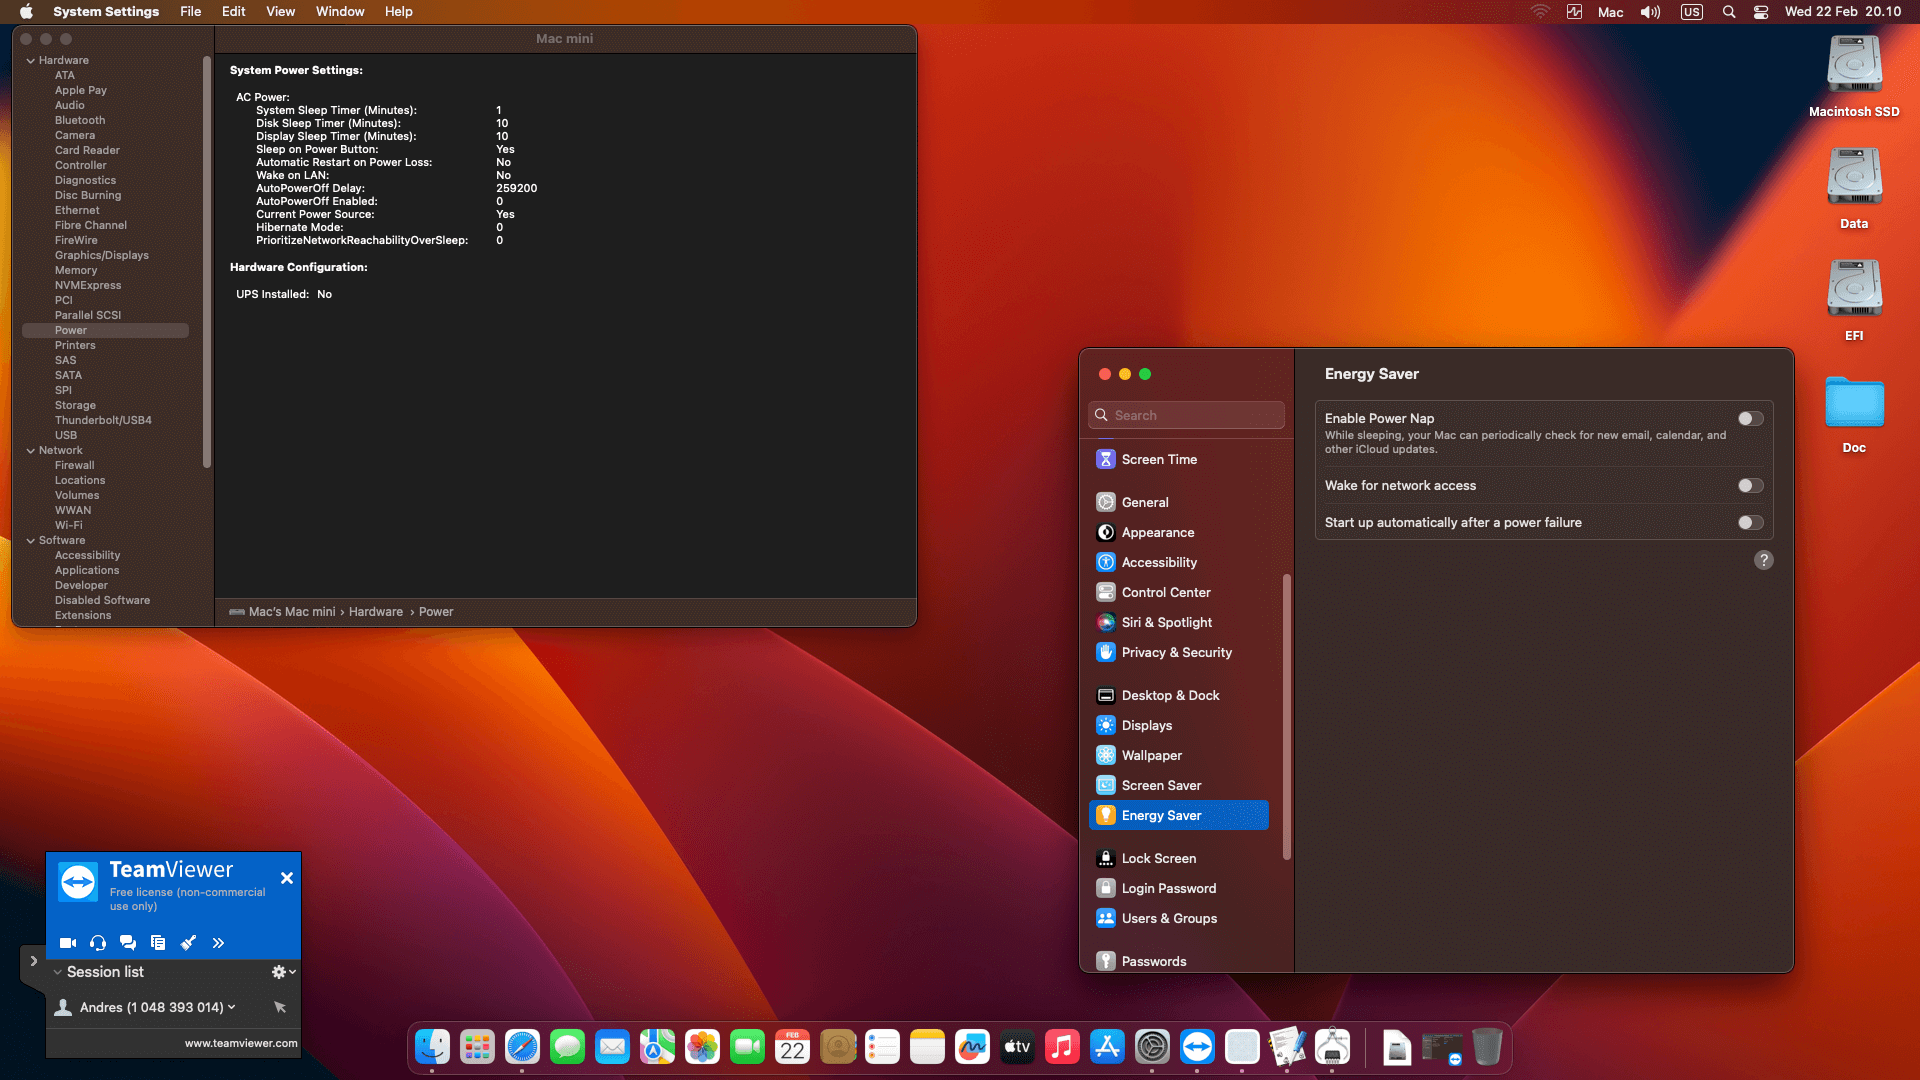Viewport: 1920px width, 1080px height.
Task: Click the TeamViewer file transfer icon
Action: pyautogui.click(x=158, y=943)
